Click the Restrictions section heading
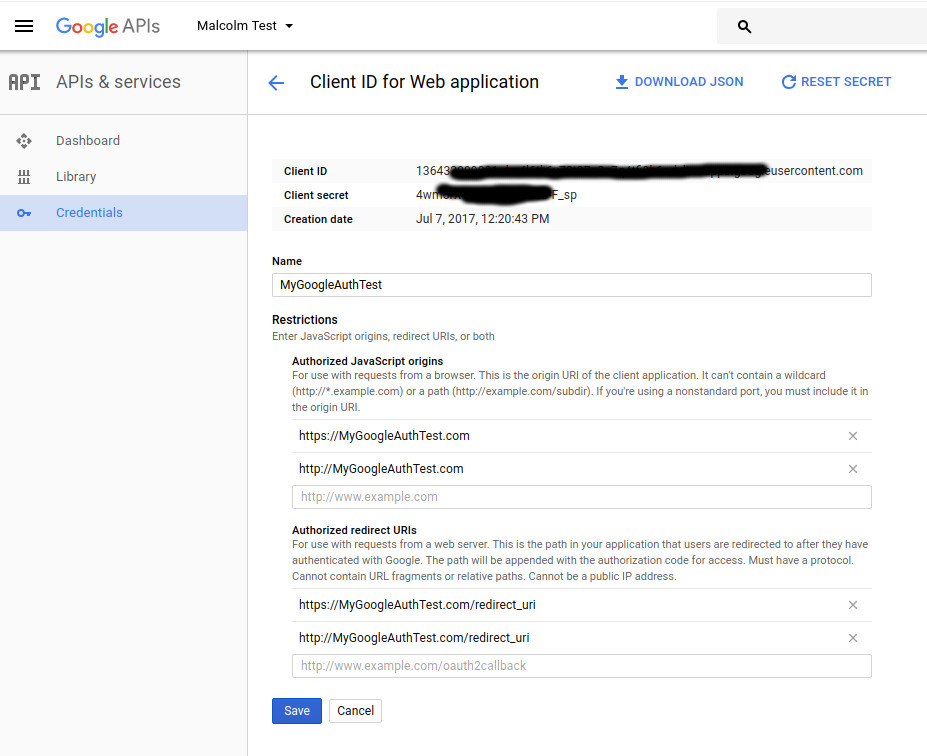927x756 pixels. coord(304,320)
